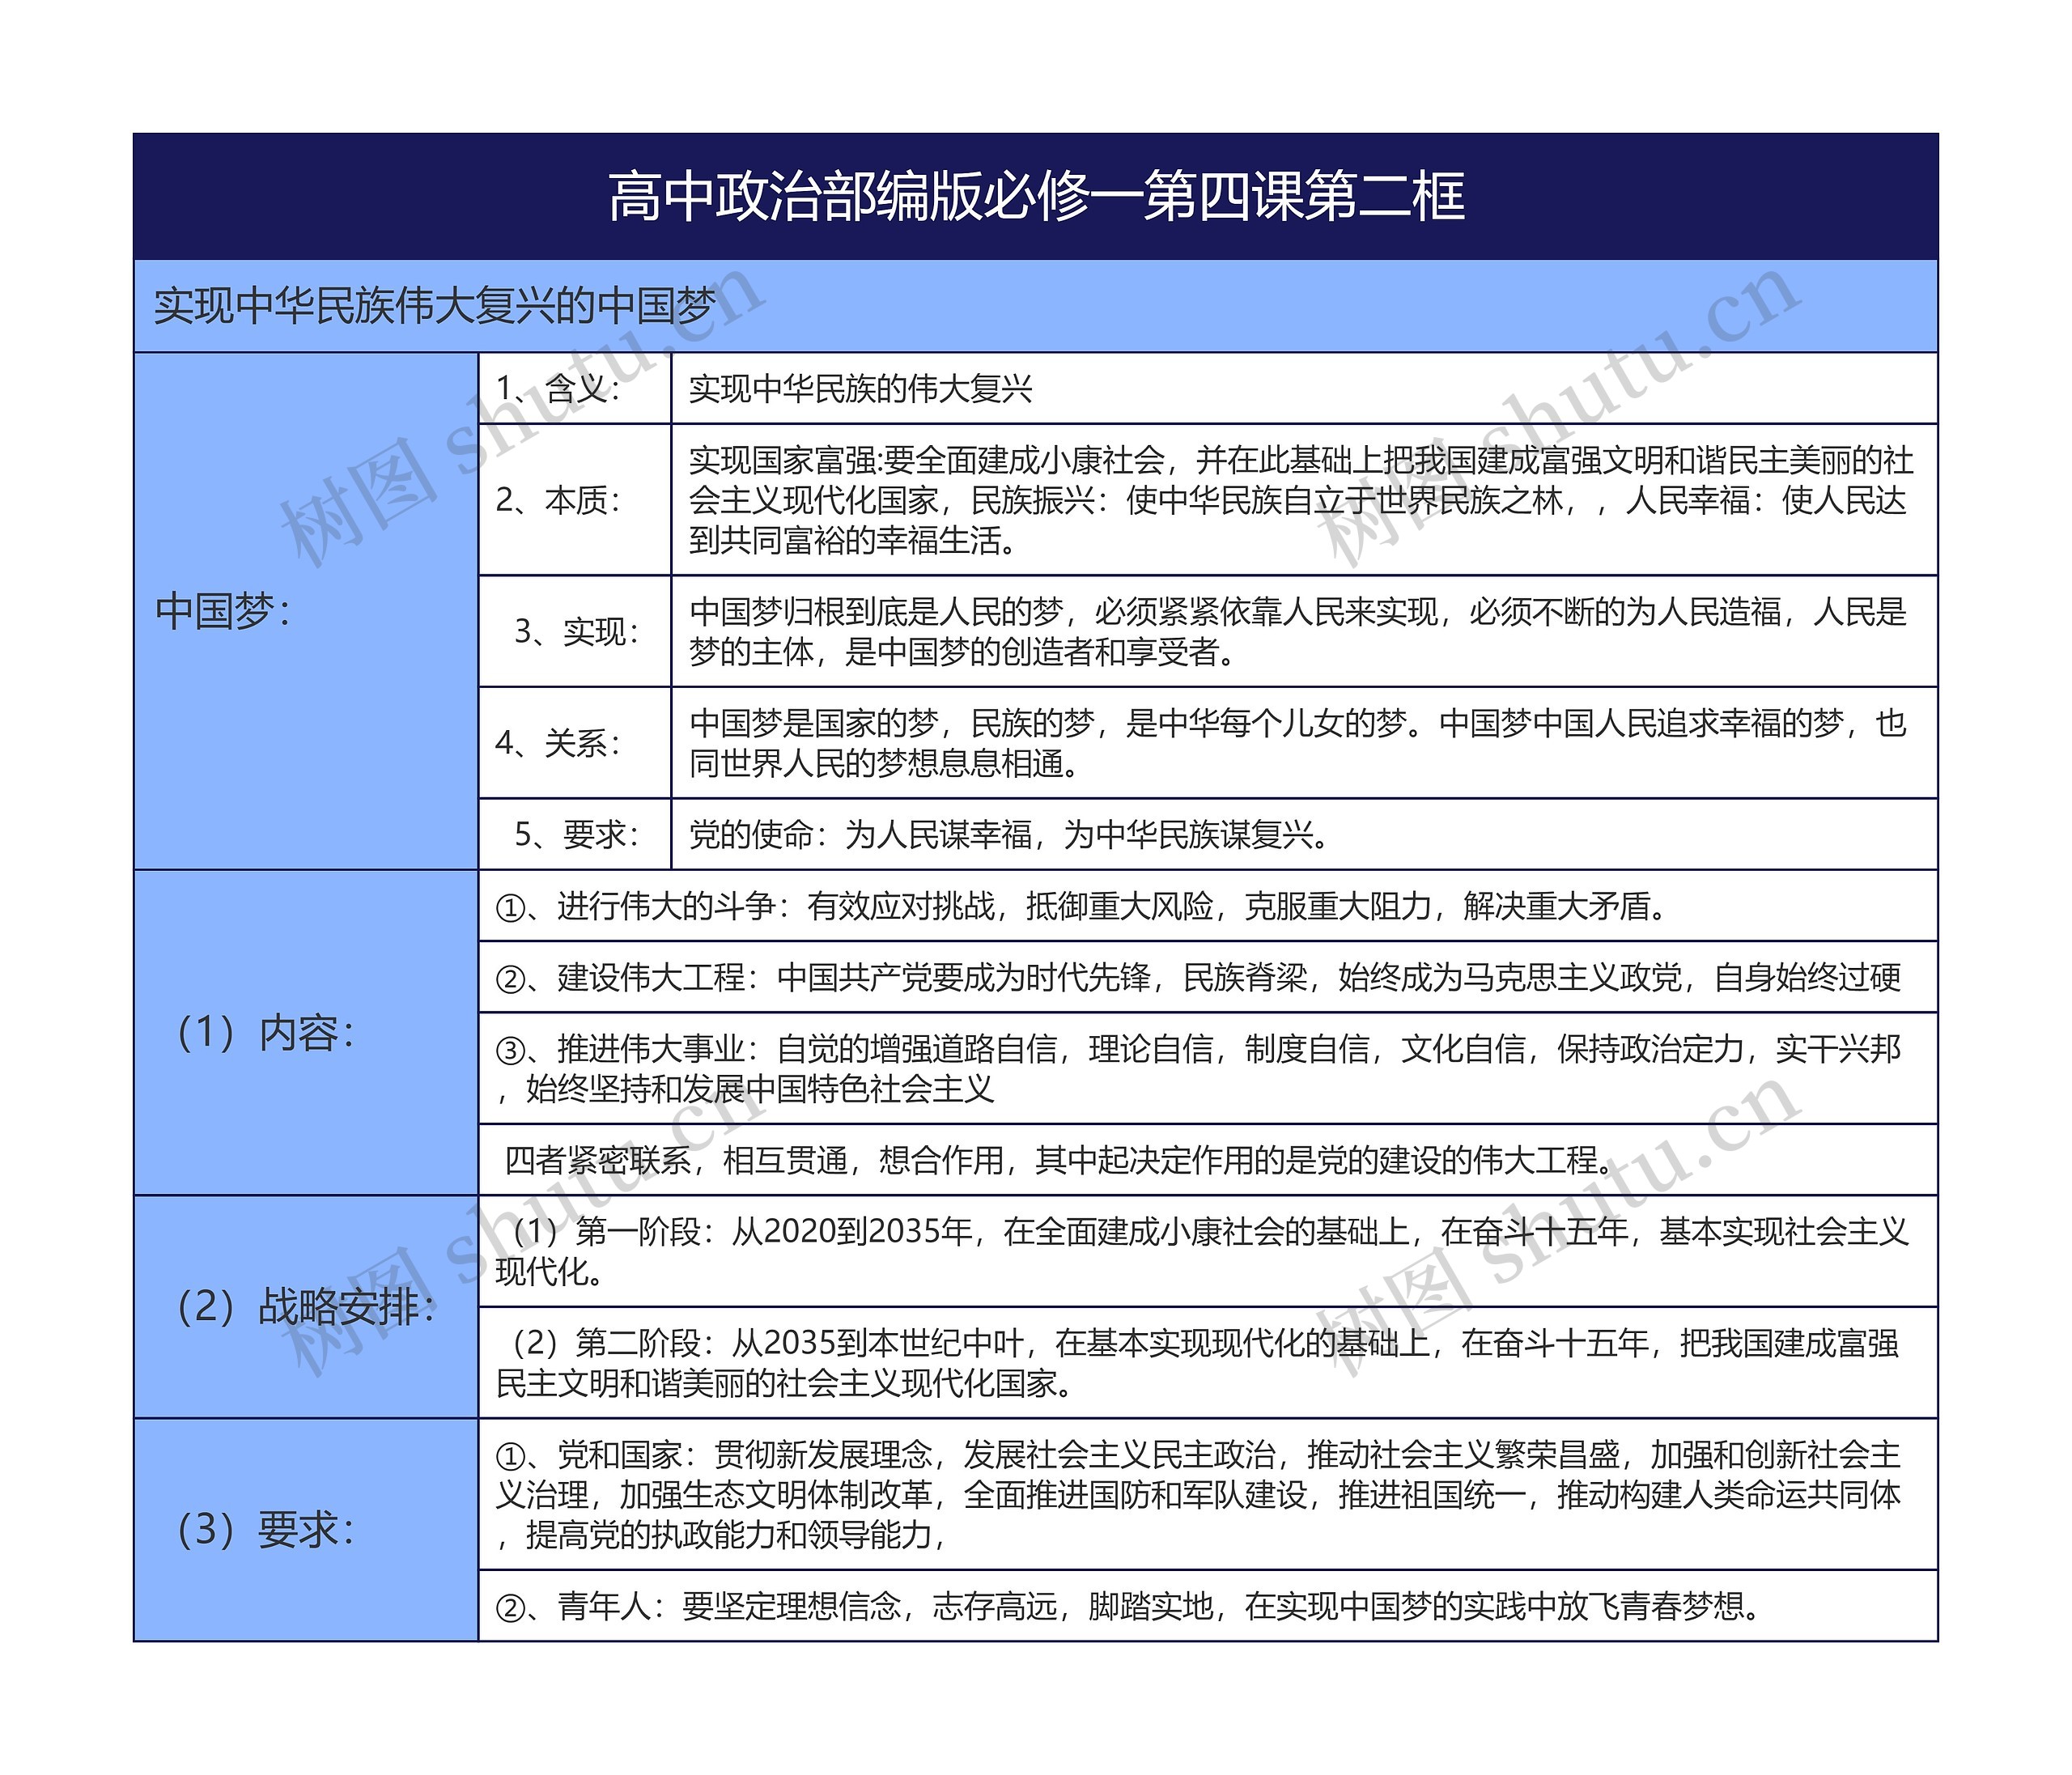Select the label 1、含义：
Viewport: 2072px width, 1775px height.
coord(559,388)
